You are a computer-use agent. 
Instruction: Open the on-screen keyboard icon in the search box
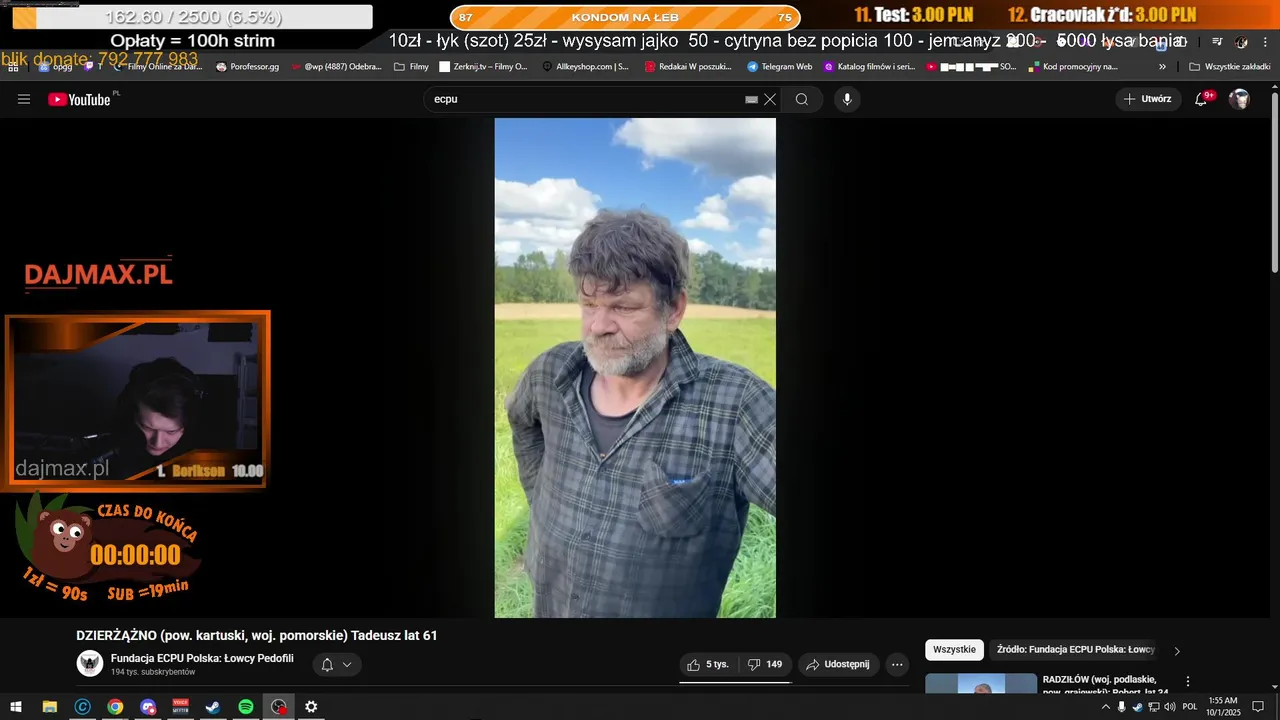751,99
